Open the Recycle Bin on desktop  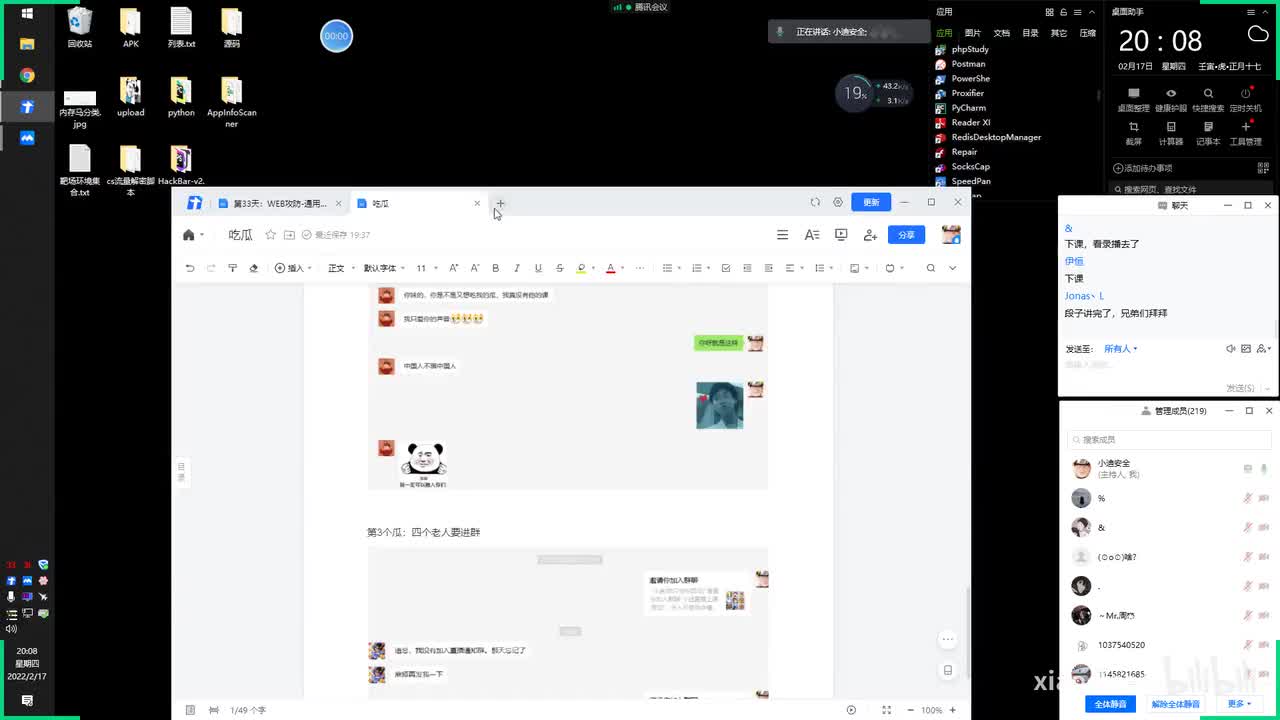(80, 27)
